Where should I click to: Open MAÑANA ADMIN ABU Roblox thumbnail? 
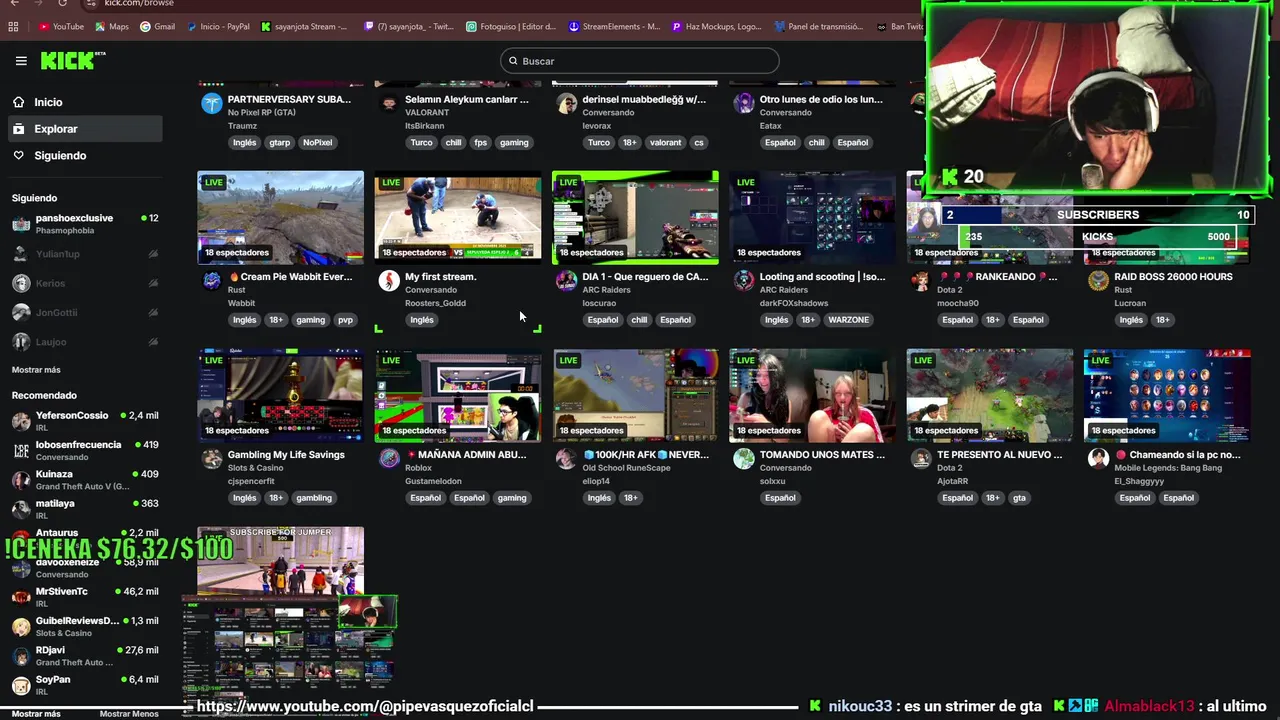[458, 395]
